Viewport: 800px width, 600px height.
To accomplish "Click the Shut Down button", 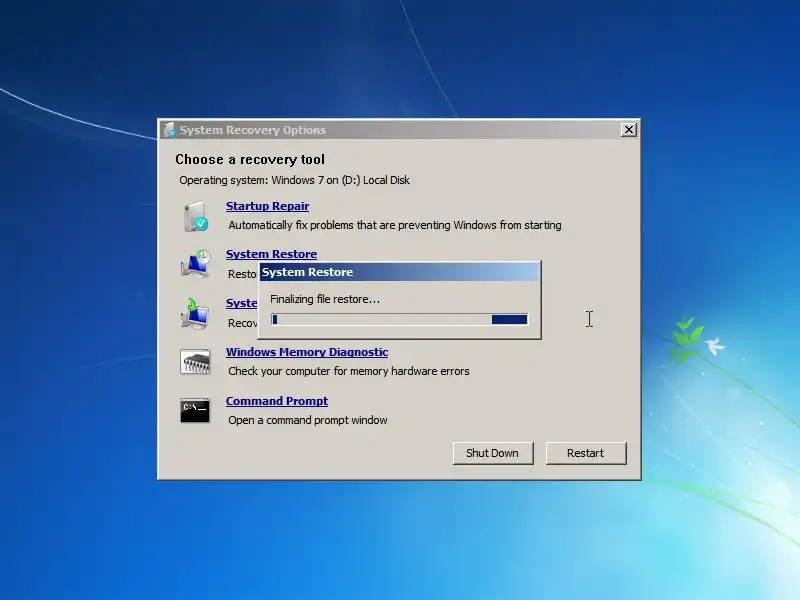I will (493, 453).
